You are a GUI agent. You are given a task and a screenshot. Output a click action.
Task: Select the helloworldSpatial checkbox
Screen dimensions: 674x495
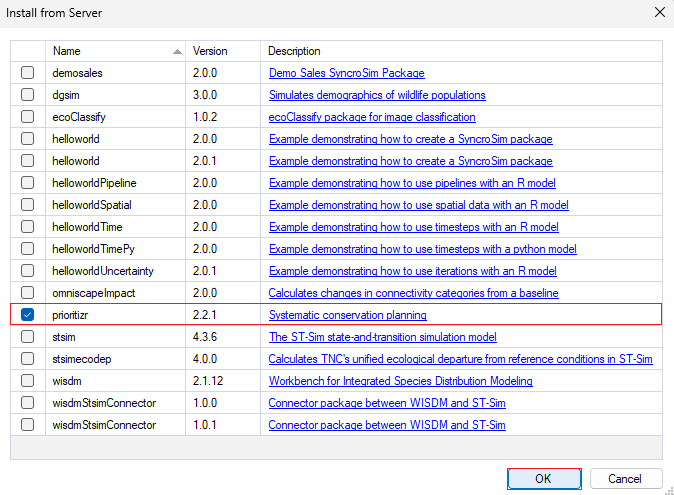point(28,204)
